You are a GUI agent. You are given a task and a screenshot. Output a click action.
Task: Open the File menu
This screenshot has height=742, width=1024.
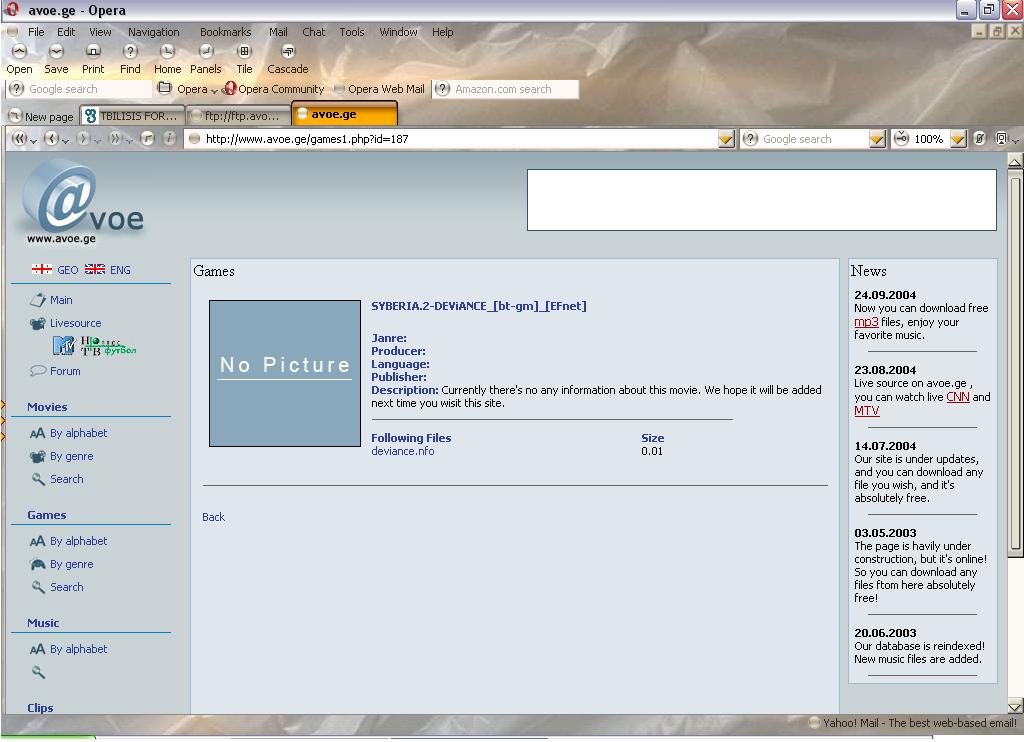[36, 31]
